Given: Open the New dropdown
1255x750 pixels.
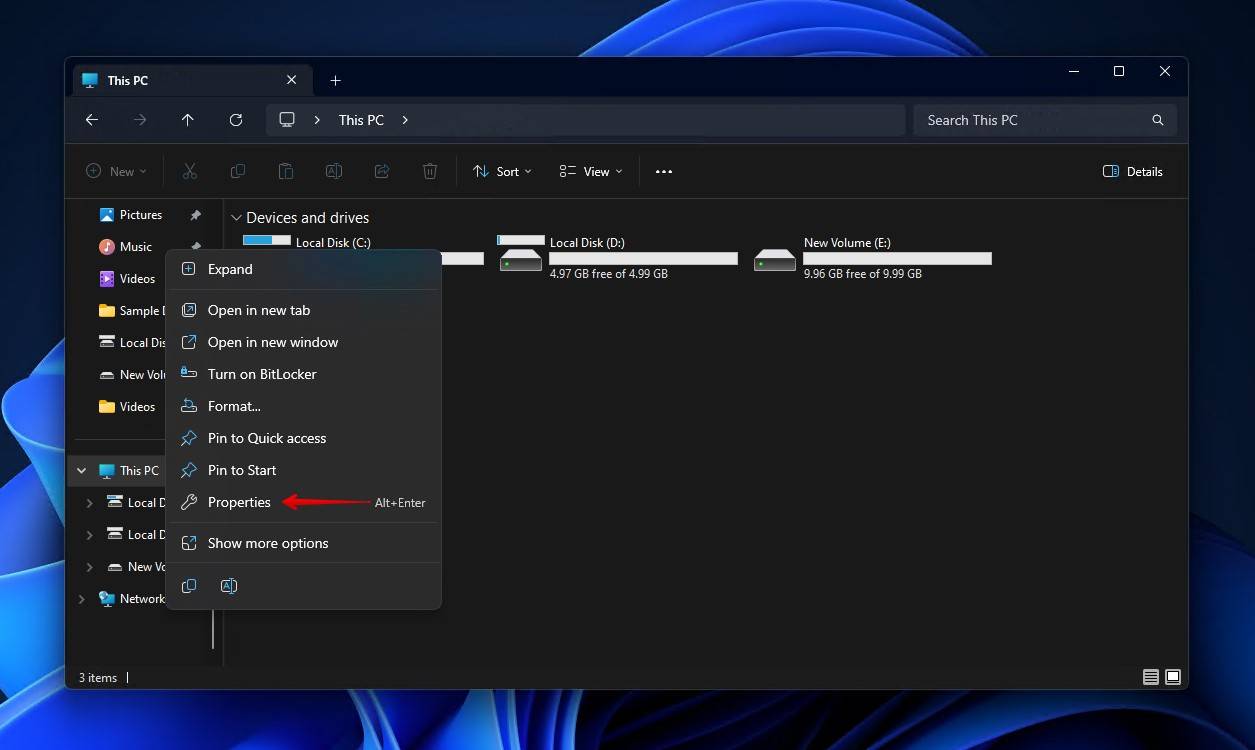Looking at the screenshot, I should tap(116, 171).
